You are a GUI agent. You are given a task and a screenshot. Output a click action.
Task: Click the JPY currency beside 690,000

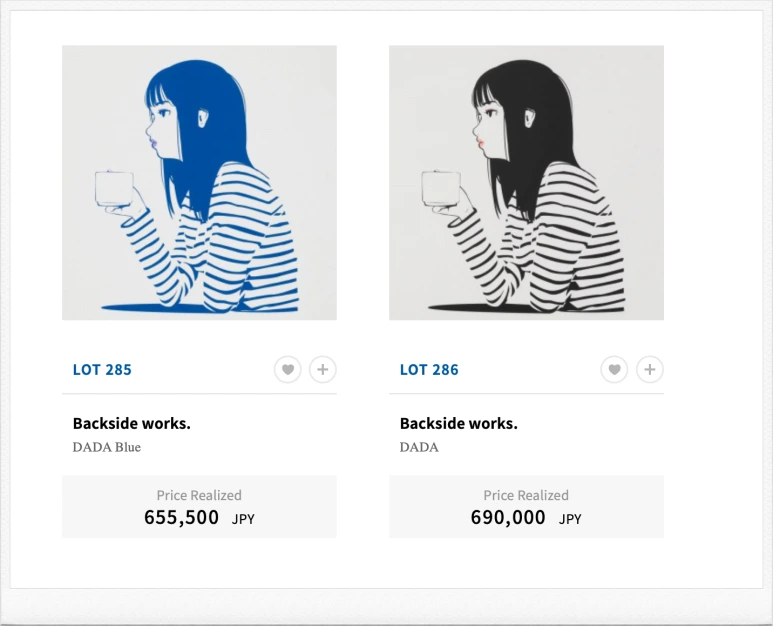pos(570,519)
